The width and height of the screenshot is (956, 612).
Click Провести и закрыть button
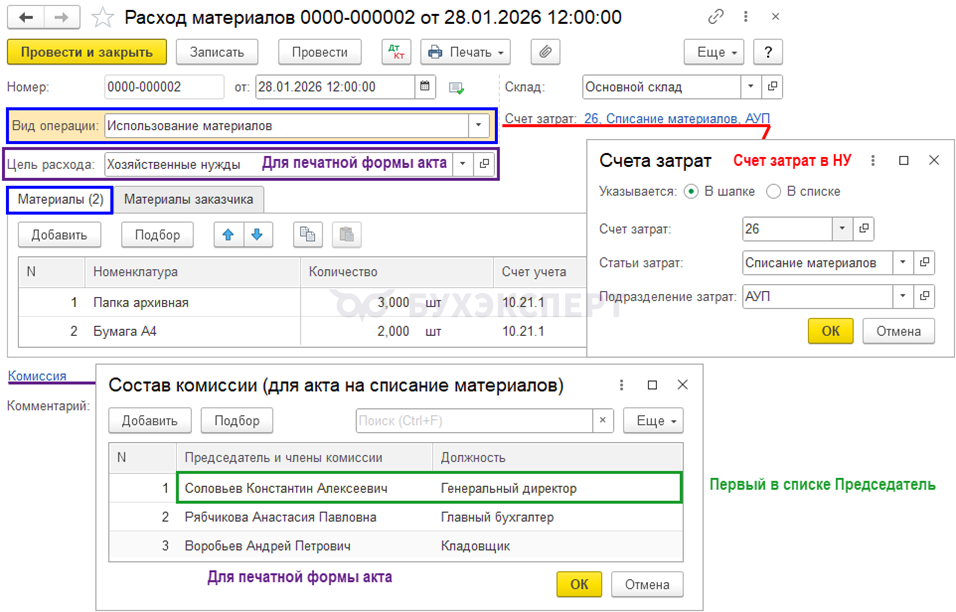[87, 52]
